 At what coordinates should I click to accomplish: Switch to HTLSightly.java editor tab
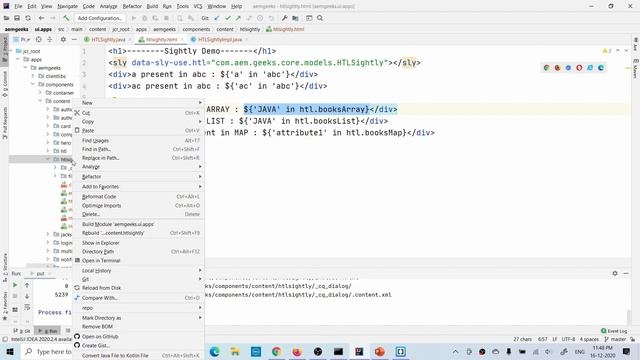click(x=108, y=40)
